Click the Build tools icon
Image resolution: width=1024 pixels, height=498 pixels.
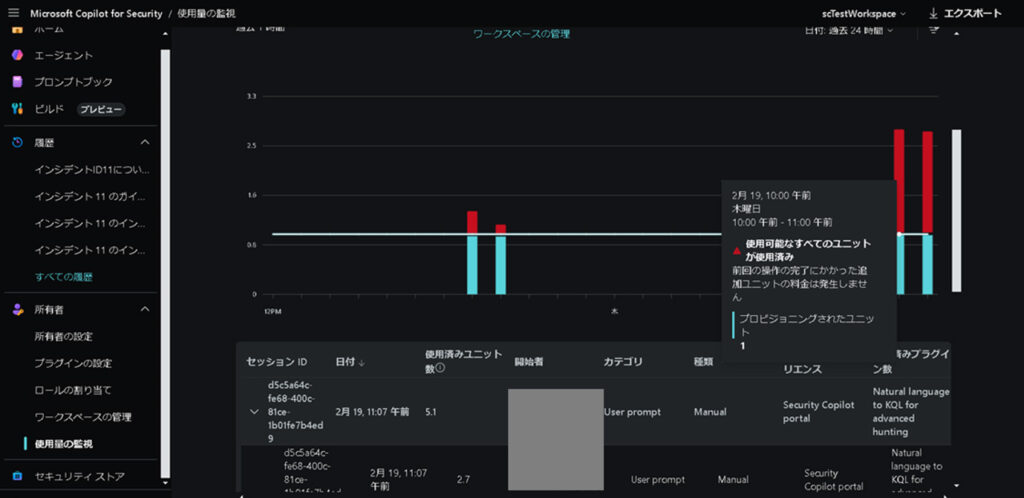[17, 108]
